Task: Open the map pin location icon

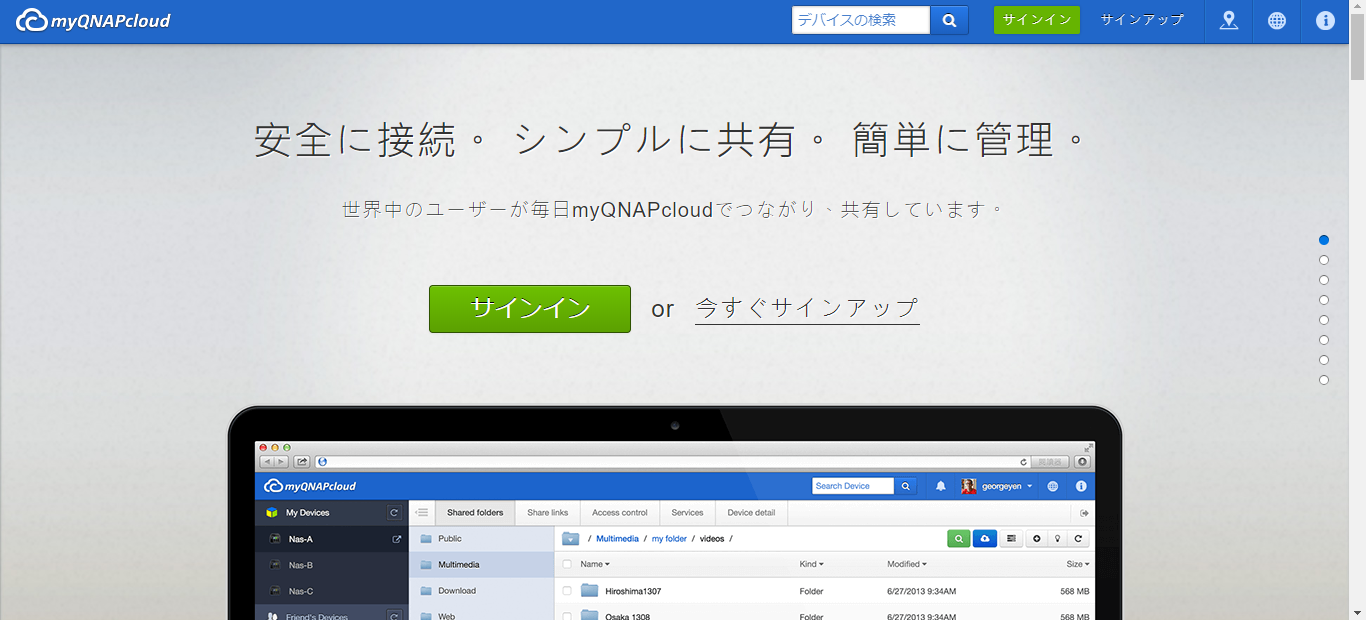Action: point(1229,20)
